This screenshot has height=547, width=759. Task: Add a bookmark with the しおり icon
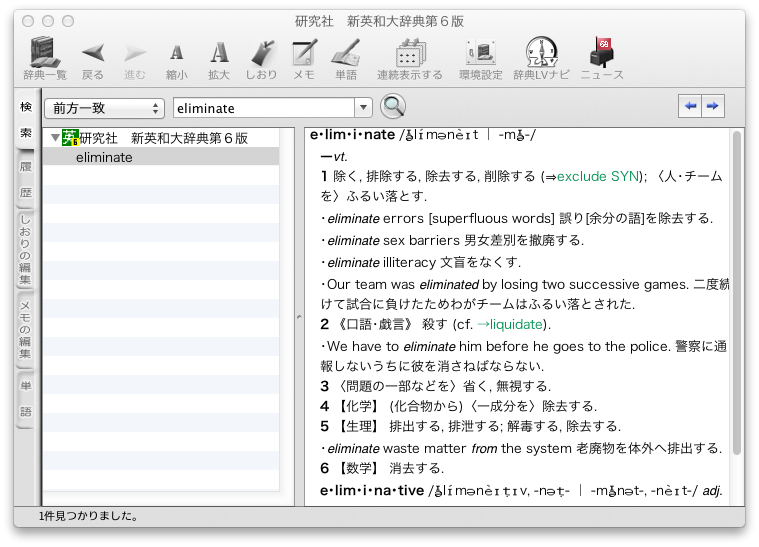pyautogui.click(x=261, y=59)
